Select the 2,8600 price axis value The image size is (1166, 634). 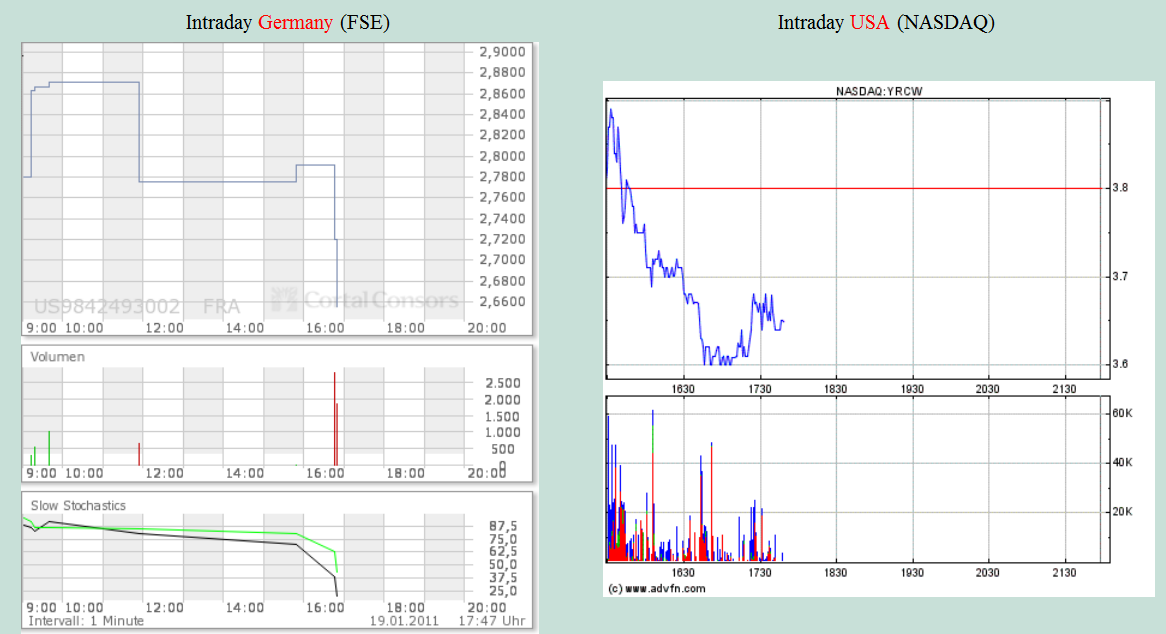point(502,94)
